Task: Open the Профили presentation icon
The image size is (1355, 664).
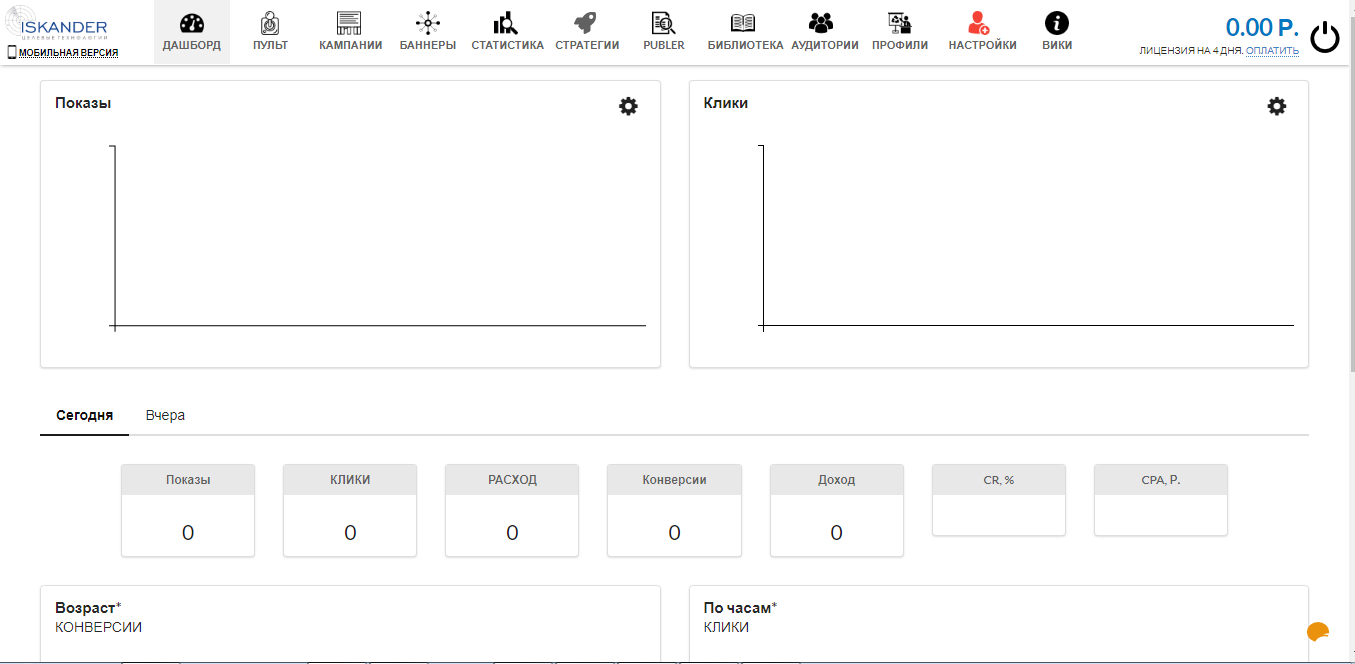Action: coord(899,23)
